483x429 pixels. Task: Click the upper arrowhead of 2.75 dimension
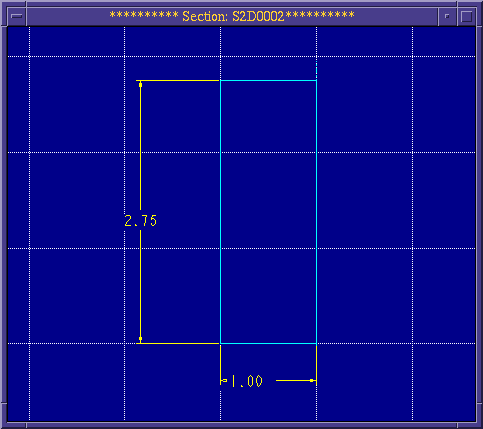[x=140, y=85]
